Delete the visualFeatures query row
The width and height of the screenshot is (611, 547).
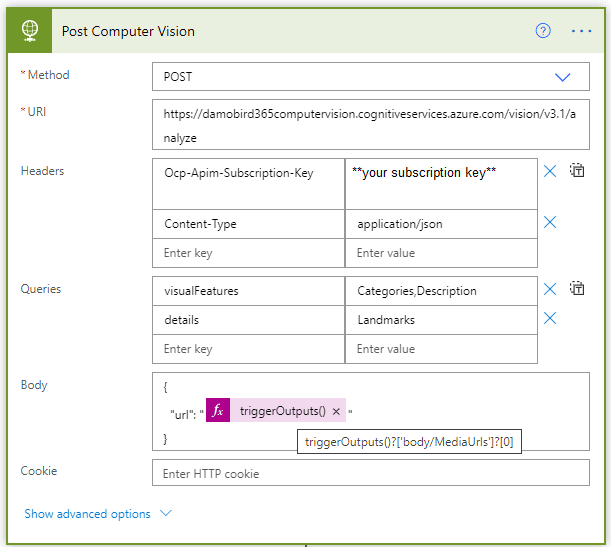[549, 290]
